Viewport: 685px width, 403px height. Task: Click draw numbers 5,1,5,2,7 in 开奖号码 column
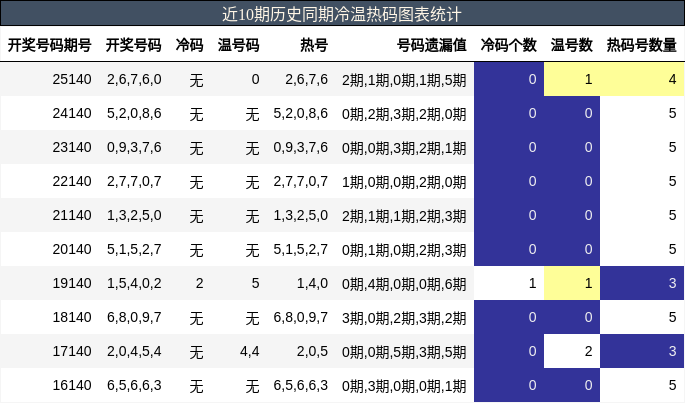(134, 250)
